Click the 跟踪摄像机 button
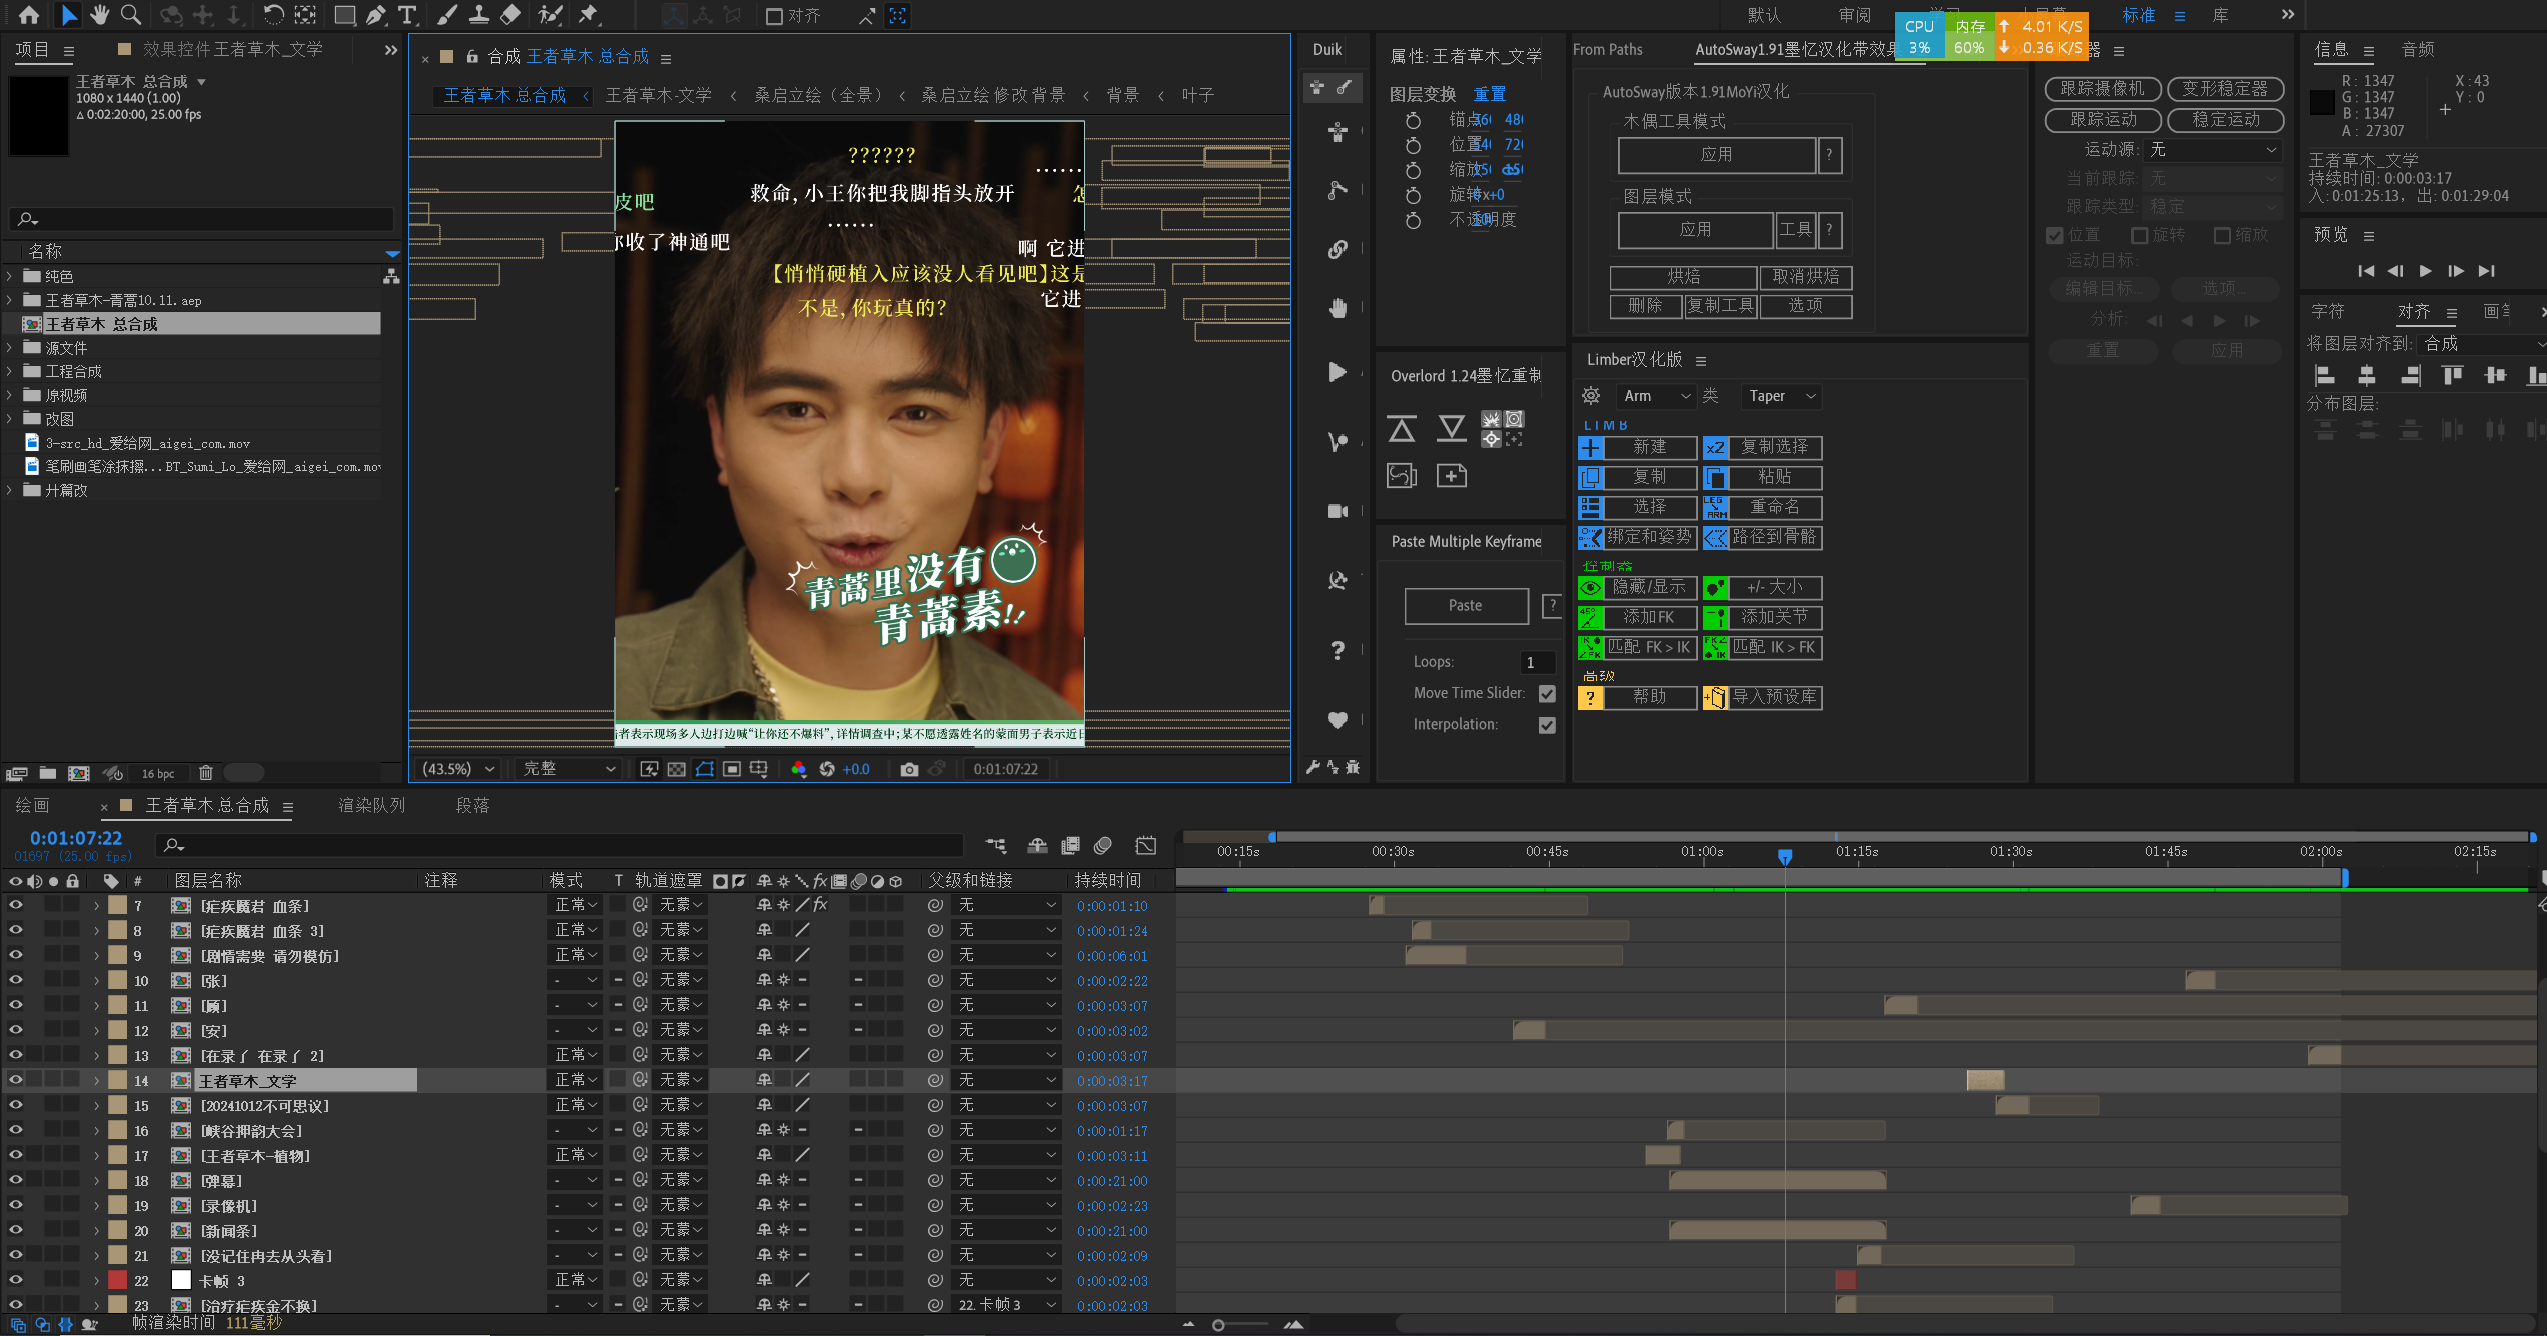 [x=2102, y=89]
